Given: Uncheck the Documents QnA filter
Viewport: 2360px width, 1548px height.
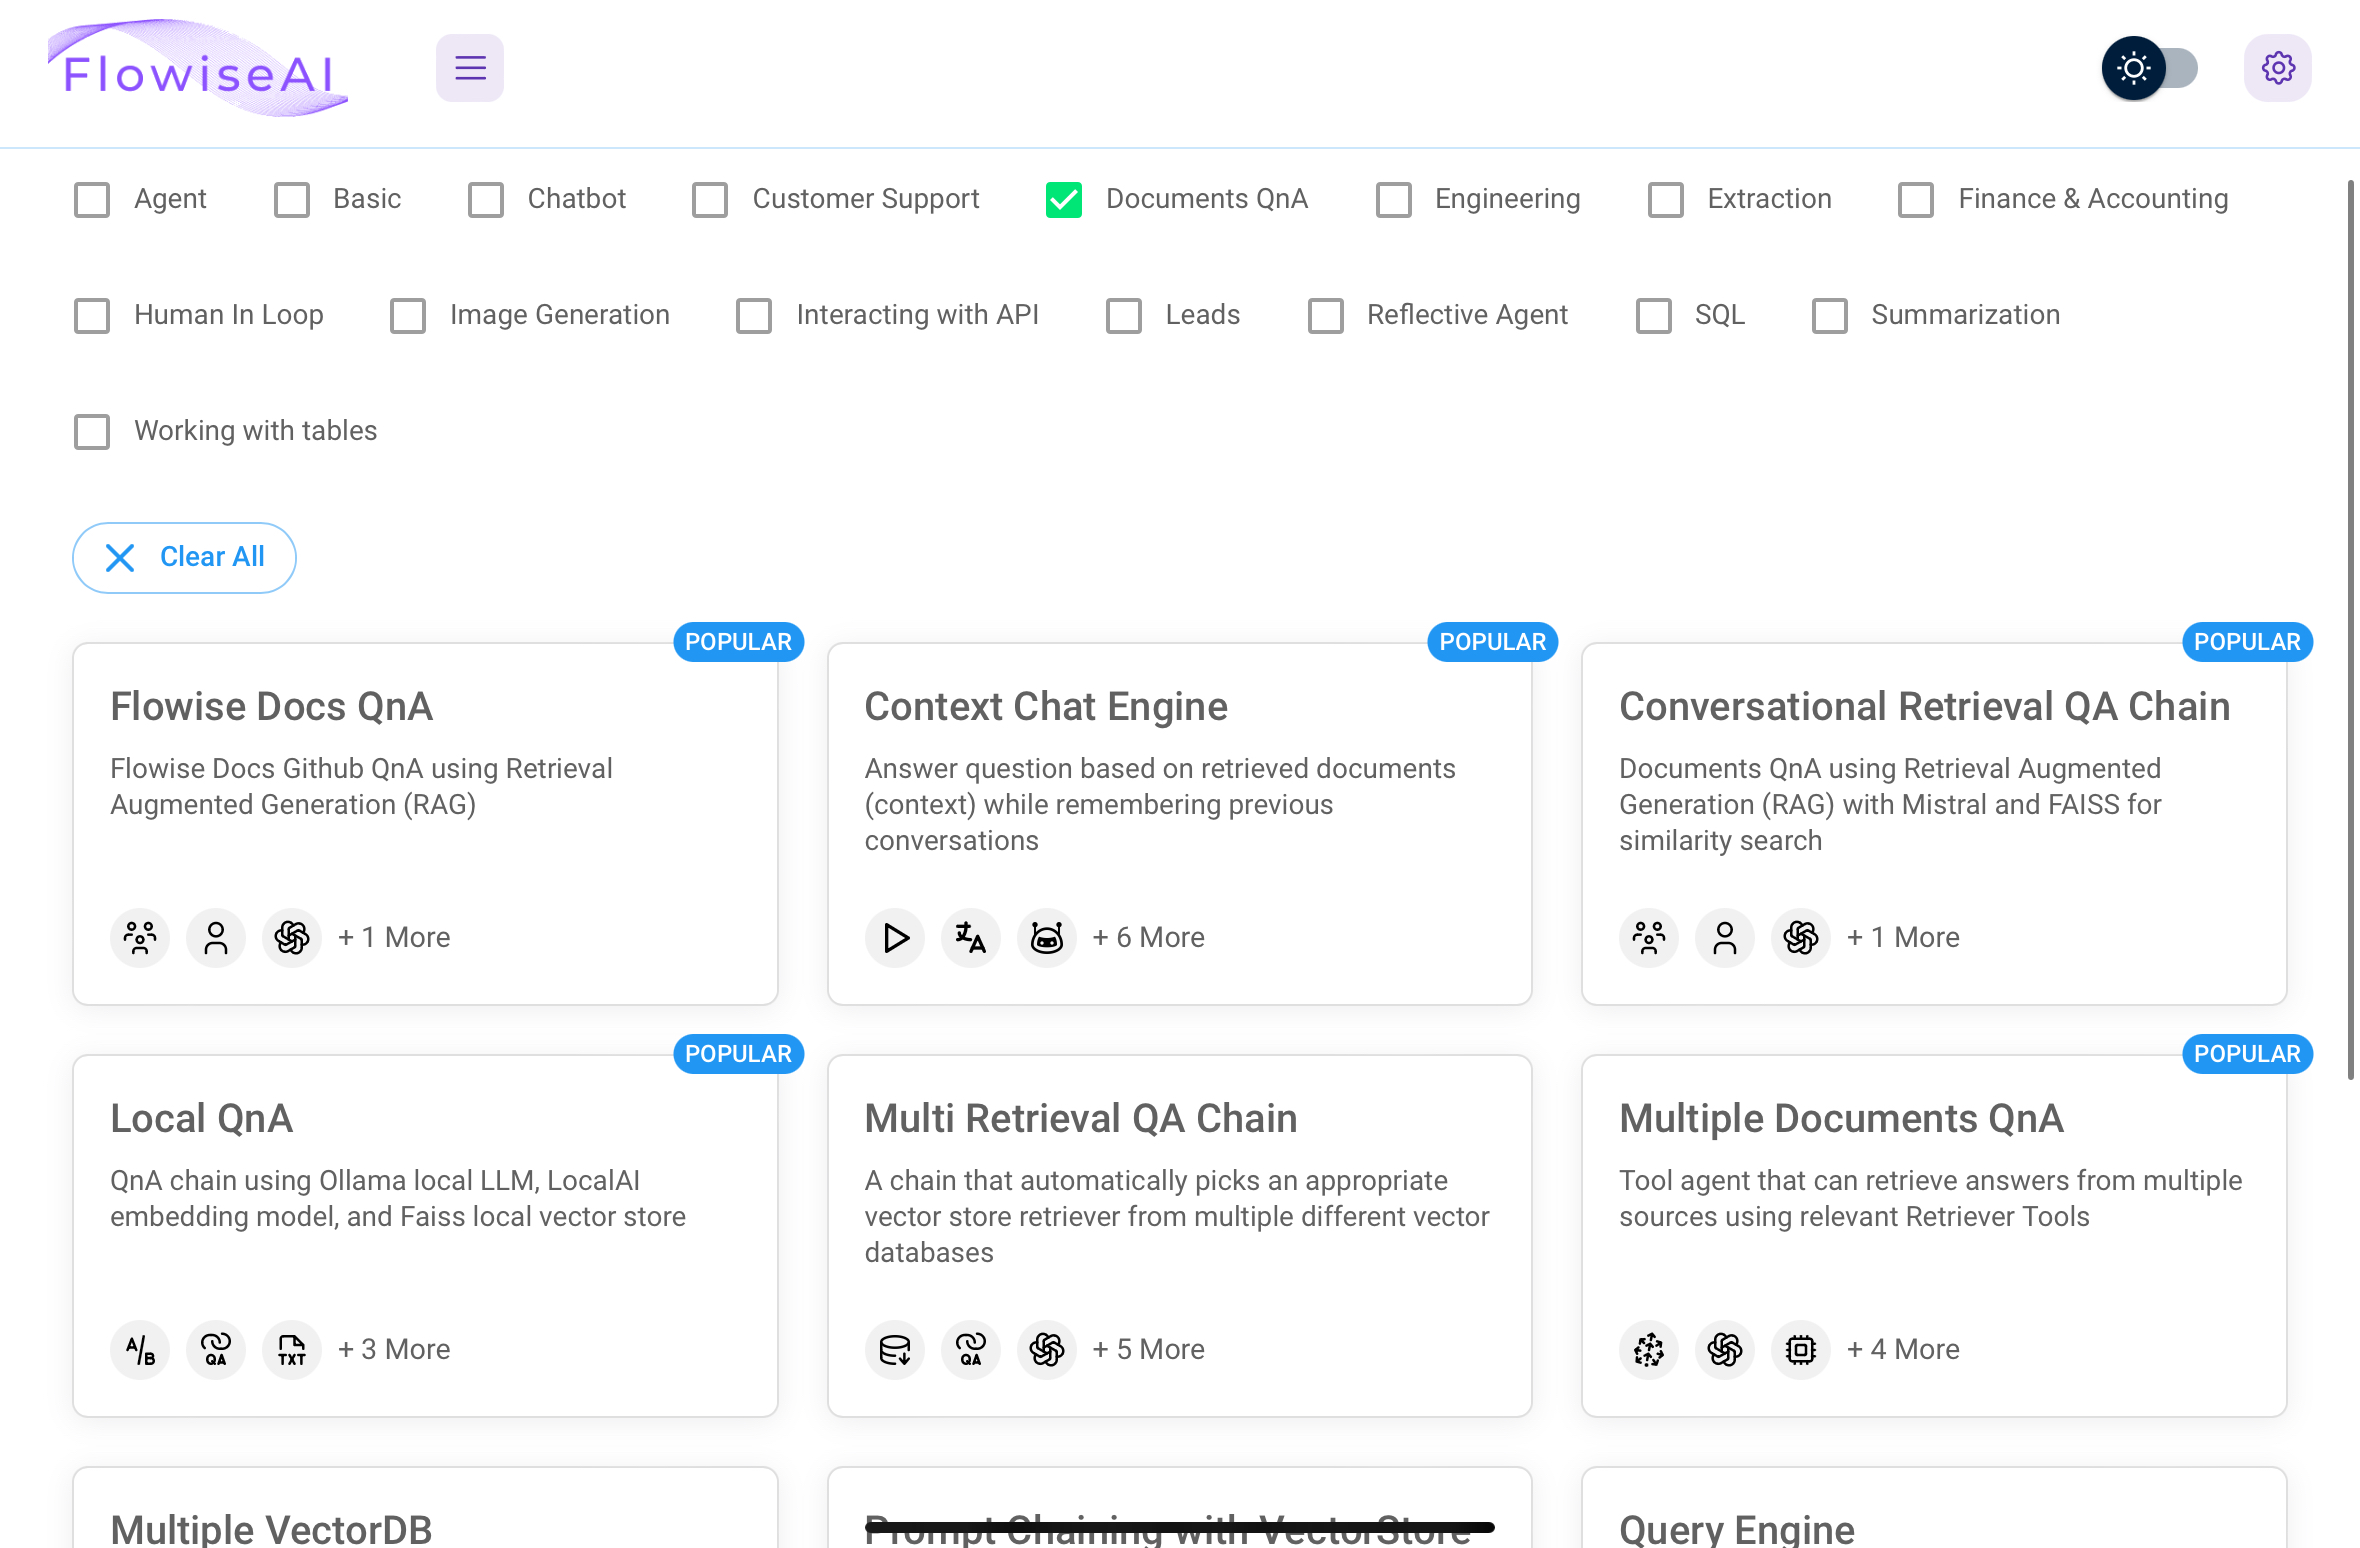Looking at the screenshot, I should [1063, 199].
